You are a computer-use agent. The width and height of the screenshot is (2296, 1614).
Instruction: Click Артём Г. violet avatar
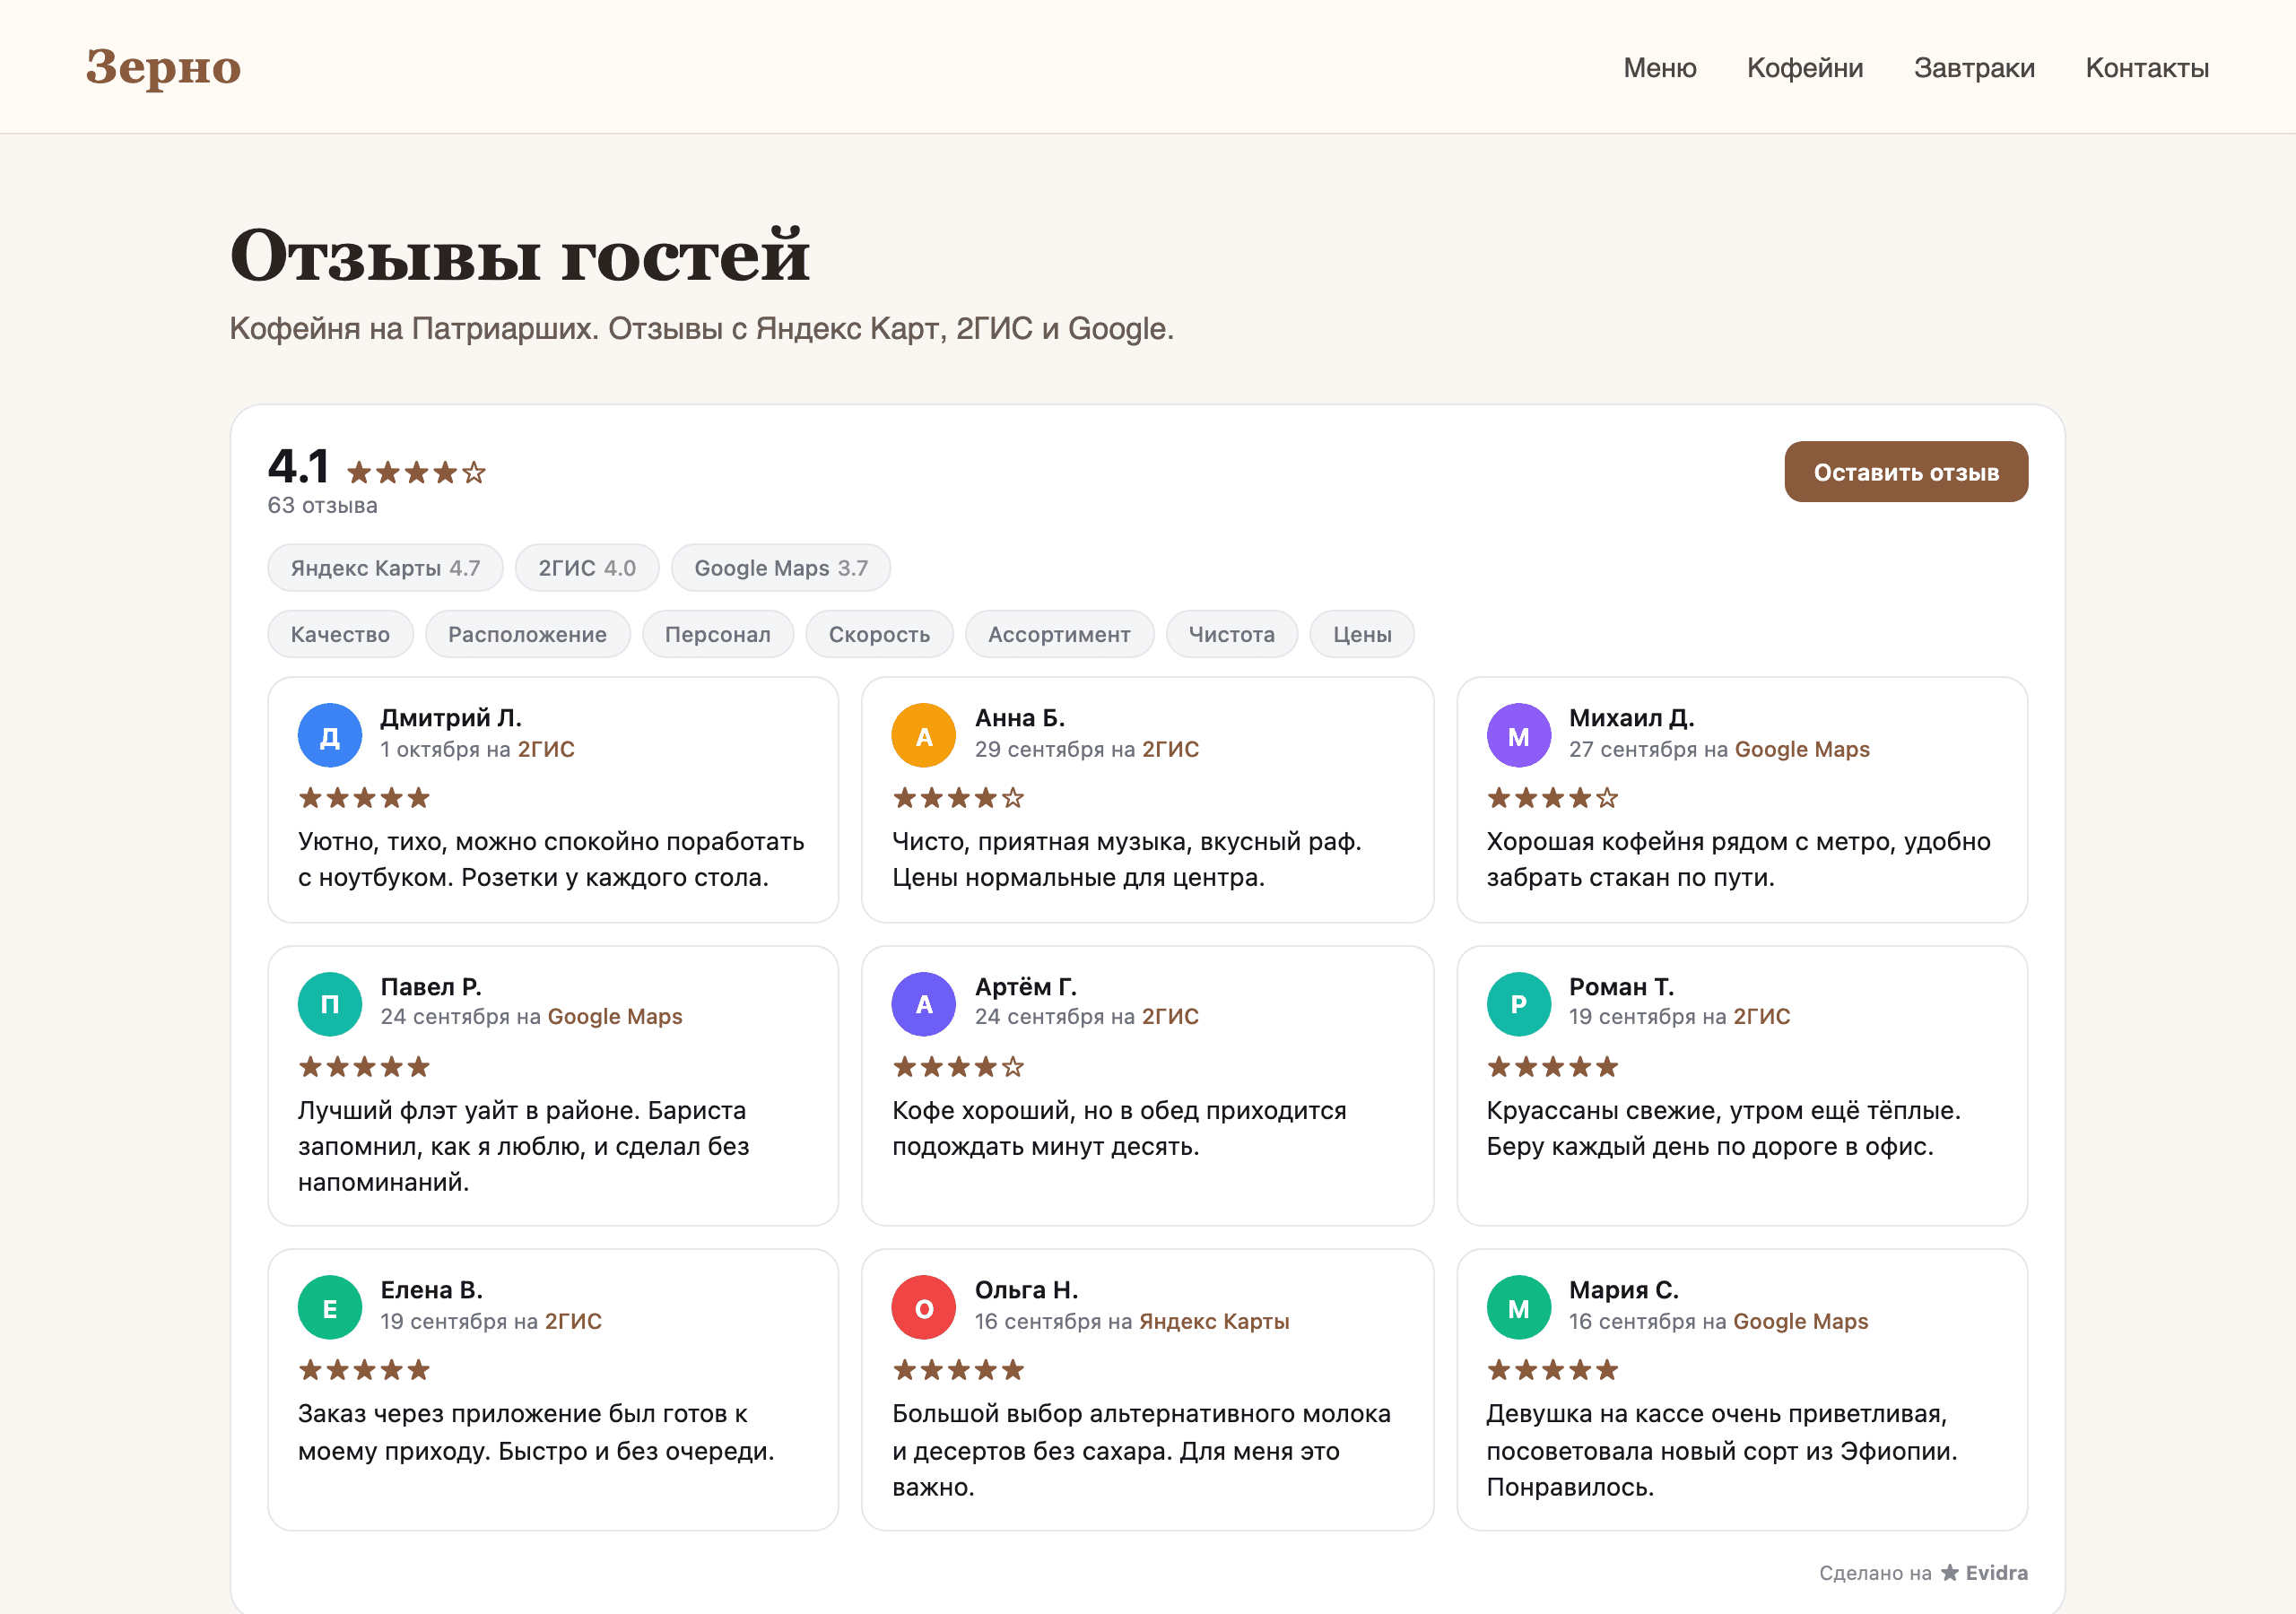pos(923,1004)
